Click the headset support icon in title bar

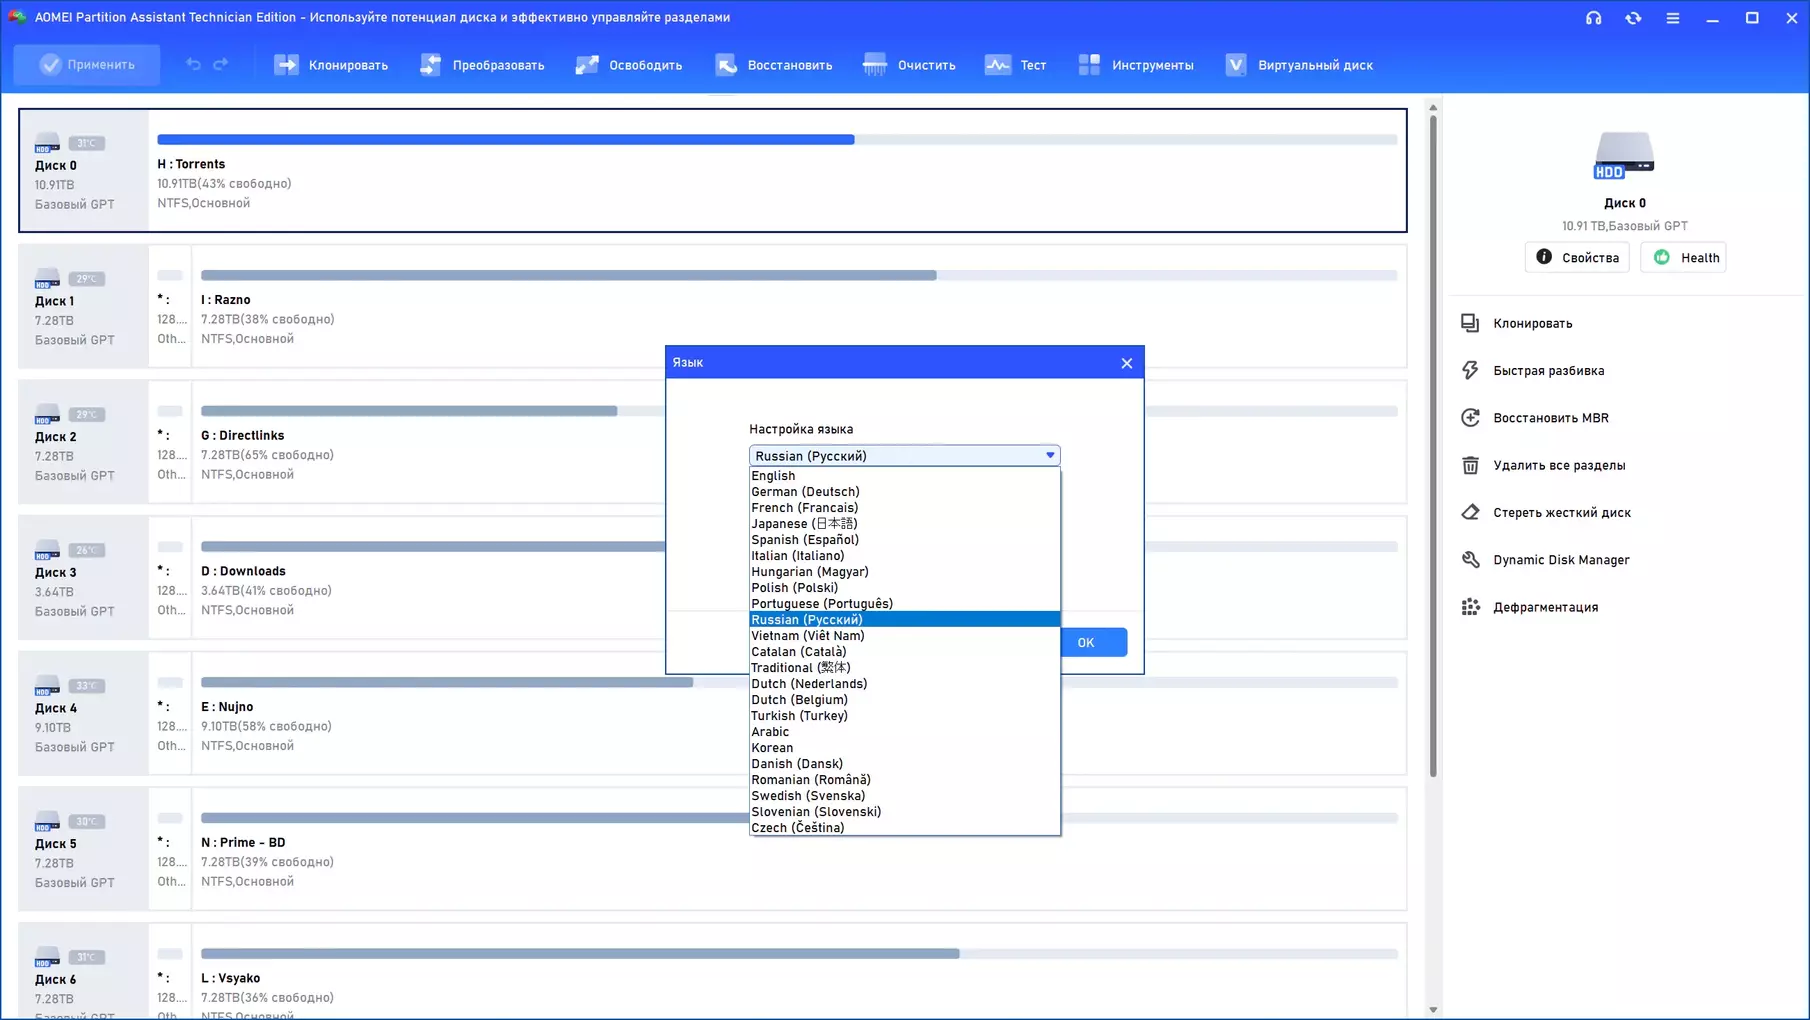(x=1594, y=18)
